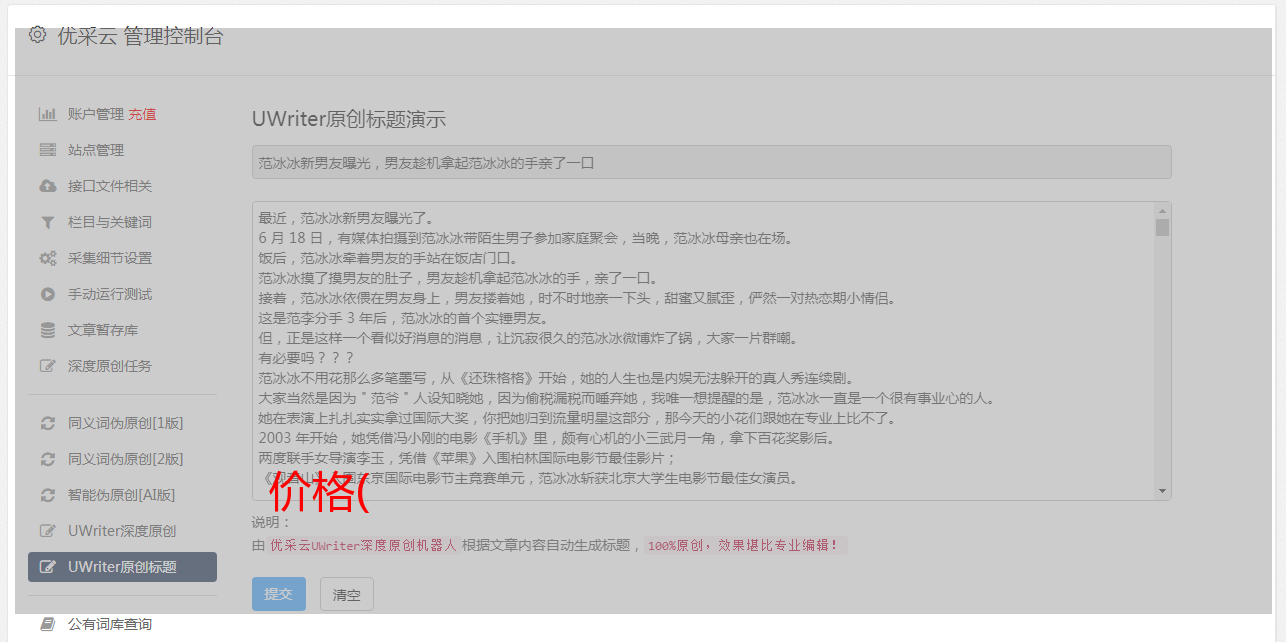Screen dimensions: 1286x642
Task: Click the 说明： label
Action: pos(271,522)
